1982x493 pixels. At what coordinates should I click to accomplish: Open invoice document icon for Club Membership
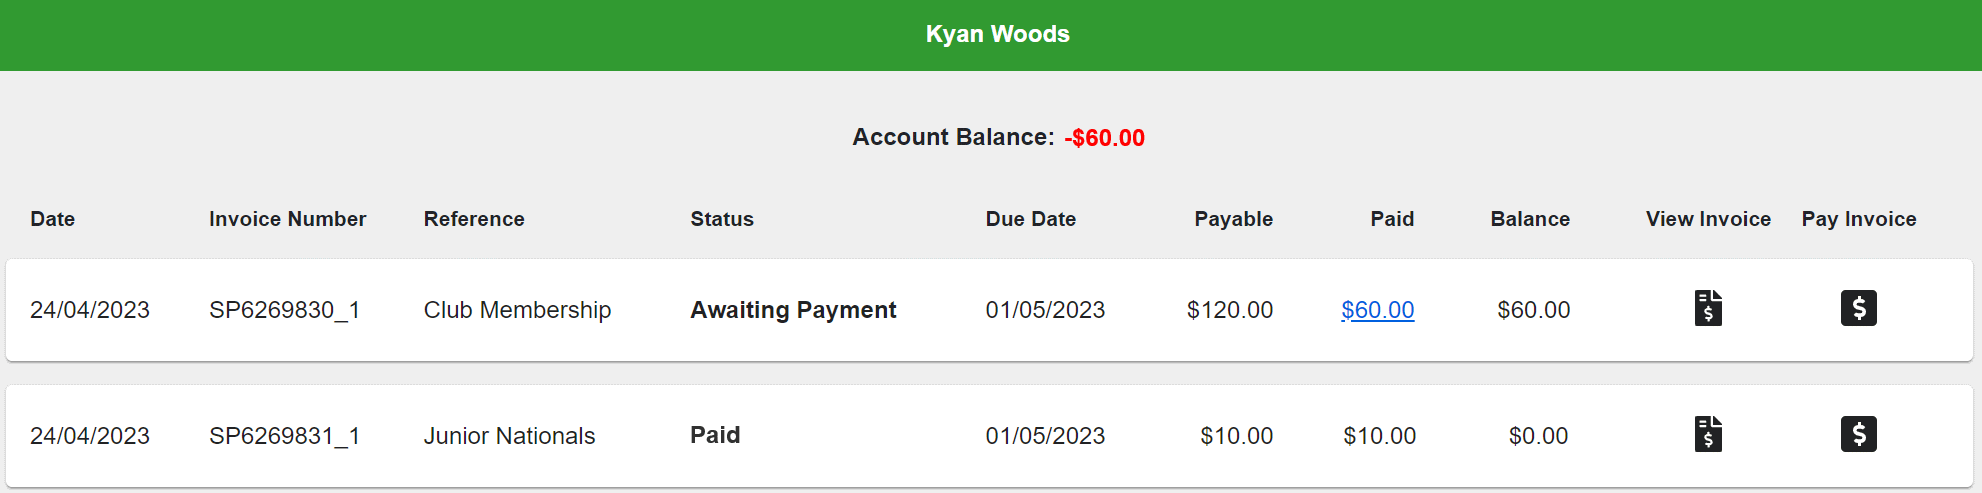[x=1708, y=308]
